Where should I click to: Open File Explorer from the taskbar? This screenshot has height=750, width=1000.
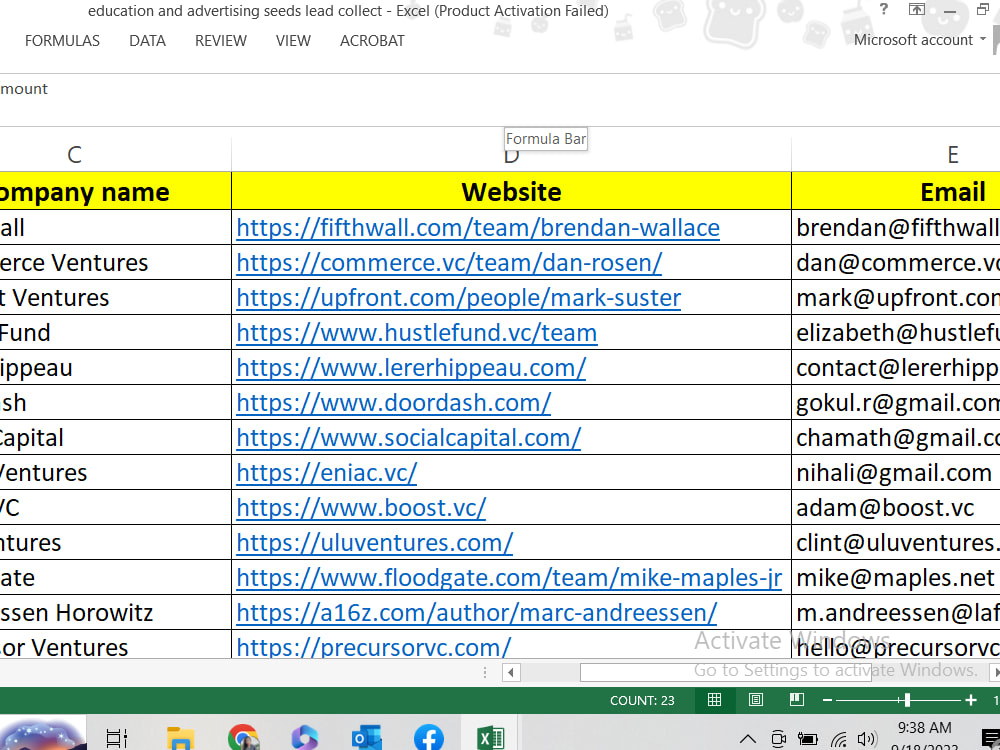pyautogui.click(x=180, y=738)
